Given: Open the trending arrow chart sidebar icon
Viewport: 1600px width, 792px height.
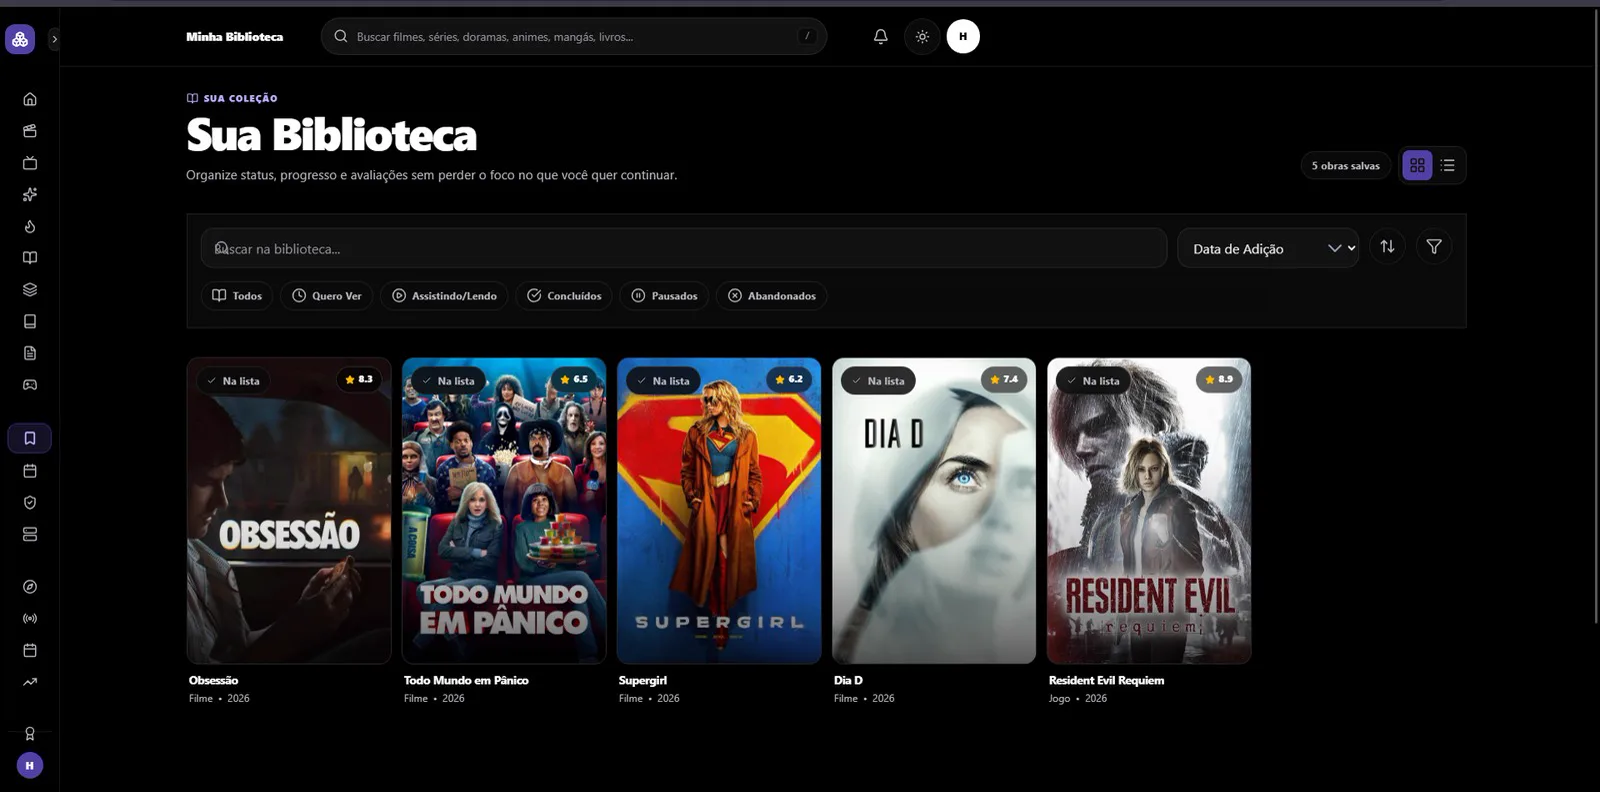Looking at the screenshot, I should [30, 682].
